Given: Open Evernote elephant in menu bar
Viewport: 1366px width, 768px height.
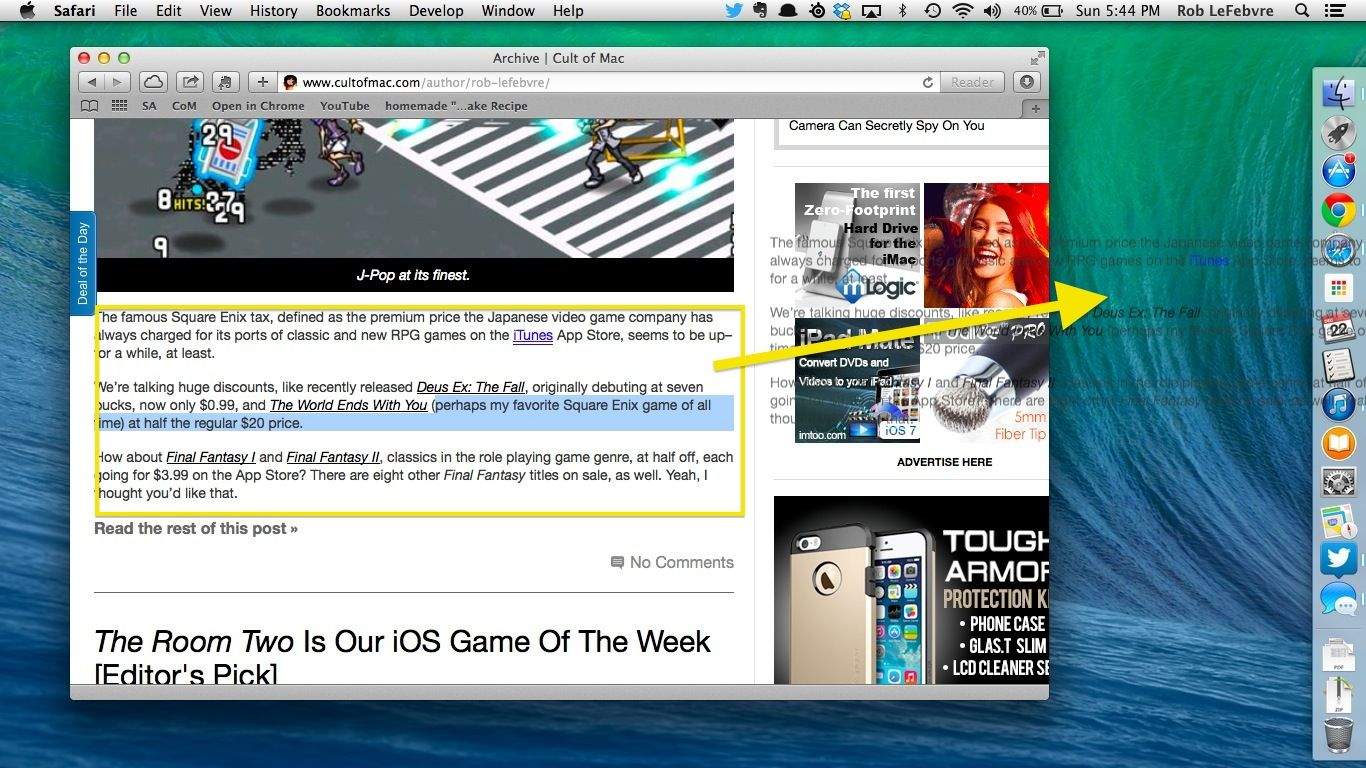Looking at the screenshot, I should pos(761,11).
